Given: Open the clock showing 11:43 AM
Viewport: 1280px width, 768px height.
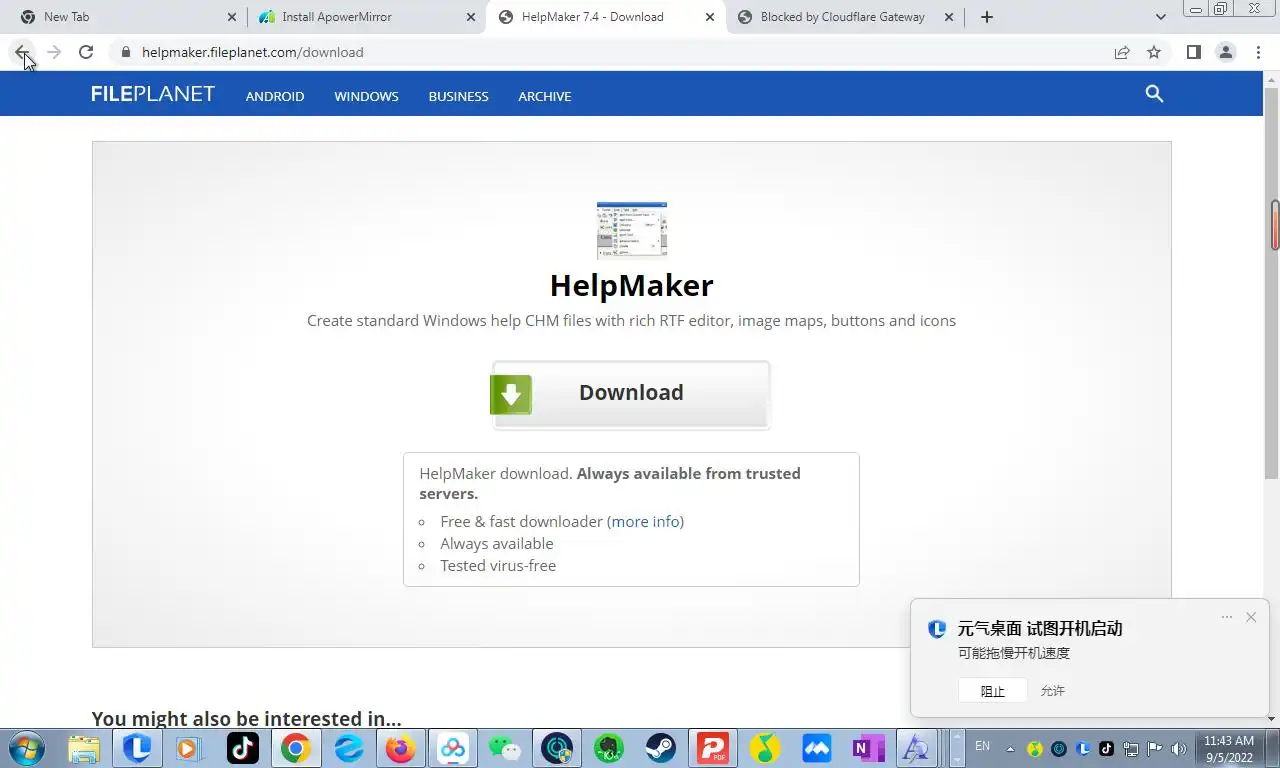Looking at the screenshot, I should pyautogui.click(x=1229, y=748).
